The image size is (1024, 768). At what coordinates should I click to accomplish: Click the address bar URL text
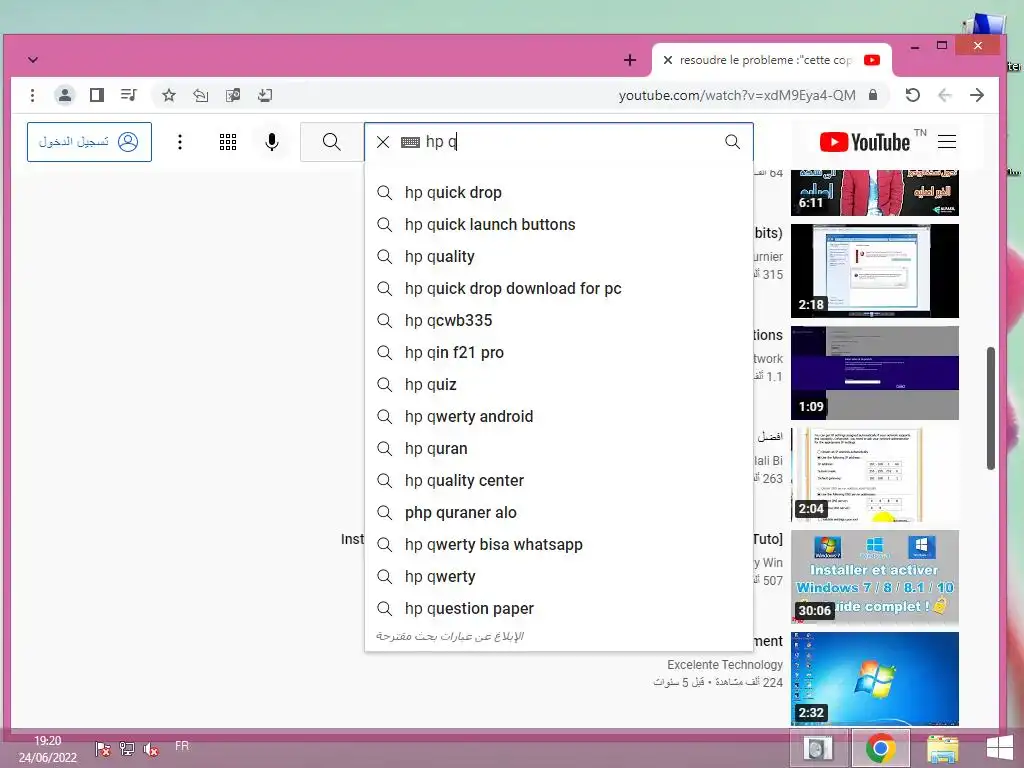737,95
